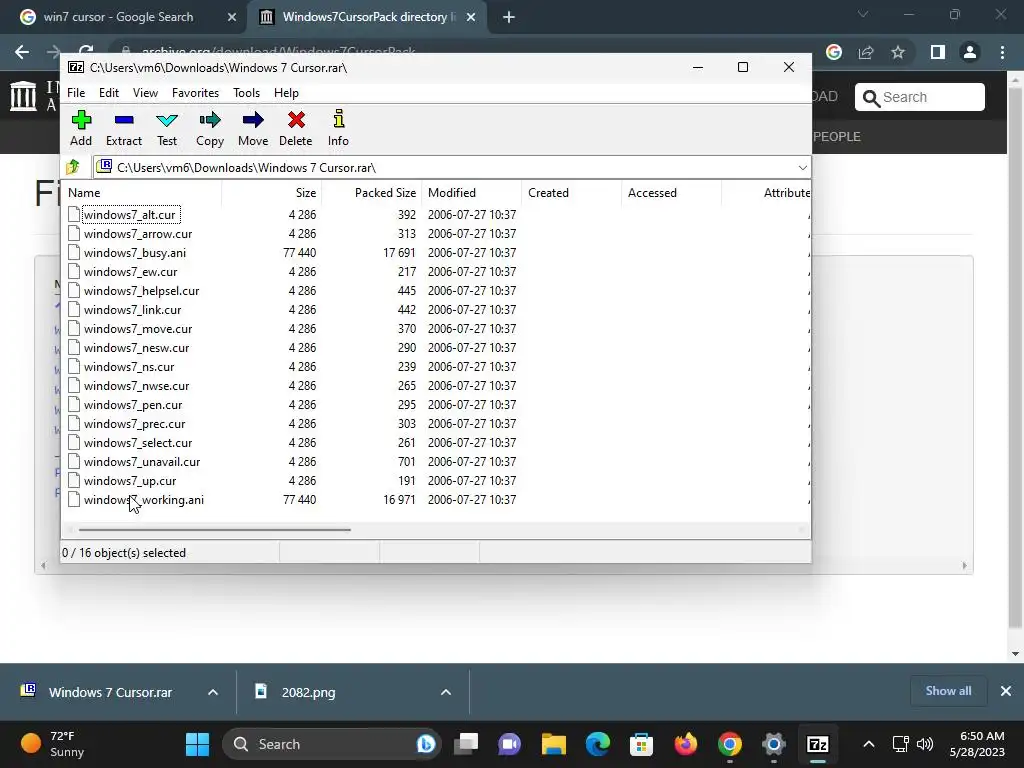Image resolution: width=1024 pixels, height=768 pixels.
Task: Click Chrome's share page icon
Action: (866, 52)
